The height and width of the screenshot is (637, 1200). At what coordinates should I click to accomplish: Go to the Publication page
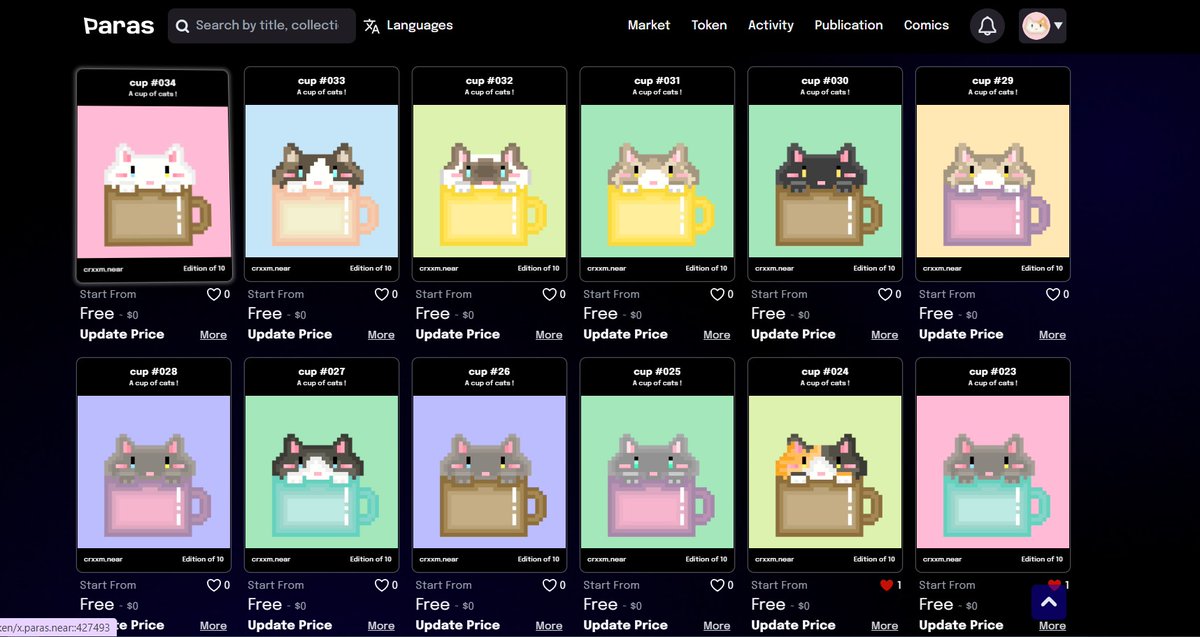pos(849,25)
